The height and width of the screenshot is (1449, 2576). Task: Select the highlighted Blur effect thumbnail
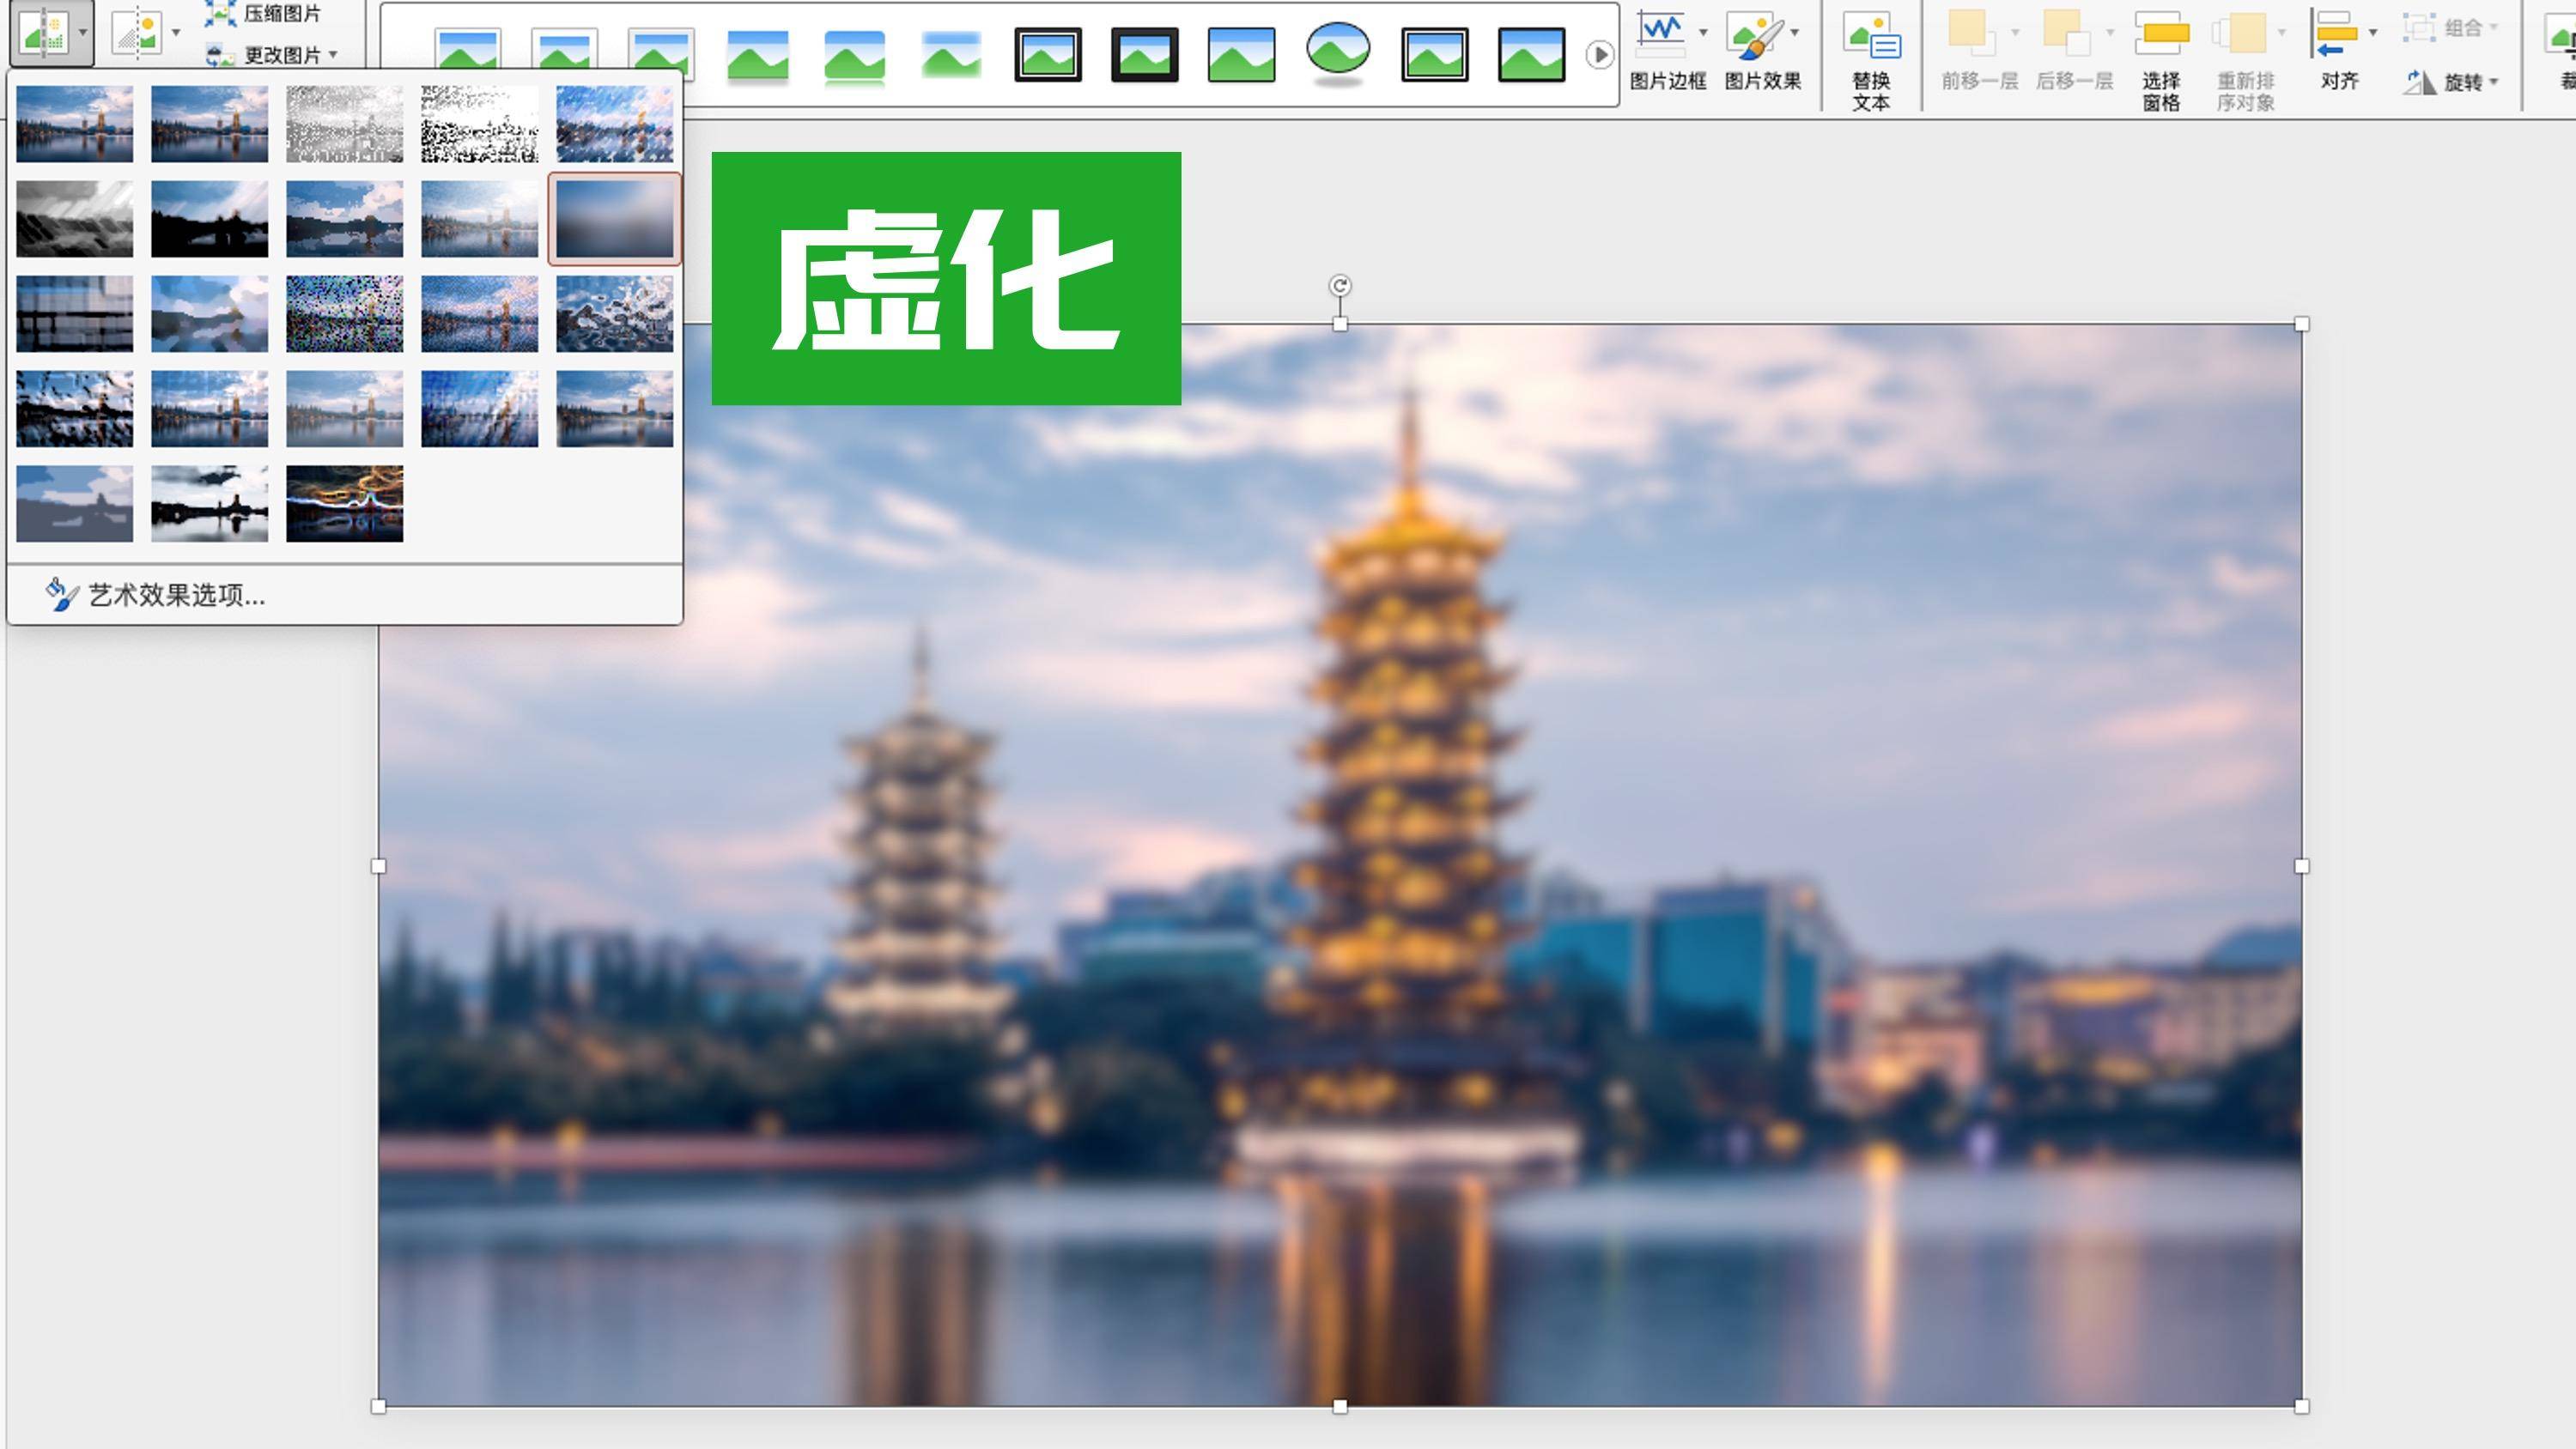coord(614,219)
